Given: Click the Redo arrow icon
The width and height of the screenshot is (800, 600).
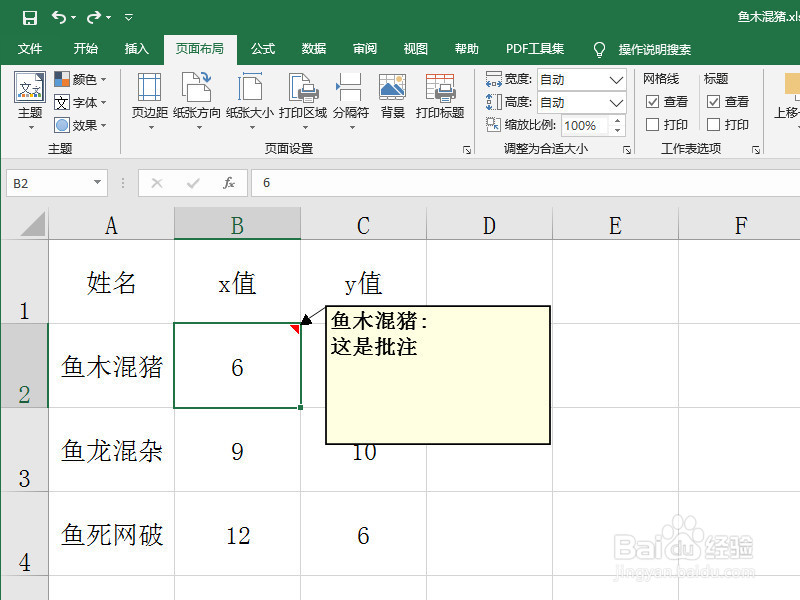Looking at the screenshot, I should [x=94, y=18].
